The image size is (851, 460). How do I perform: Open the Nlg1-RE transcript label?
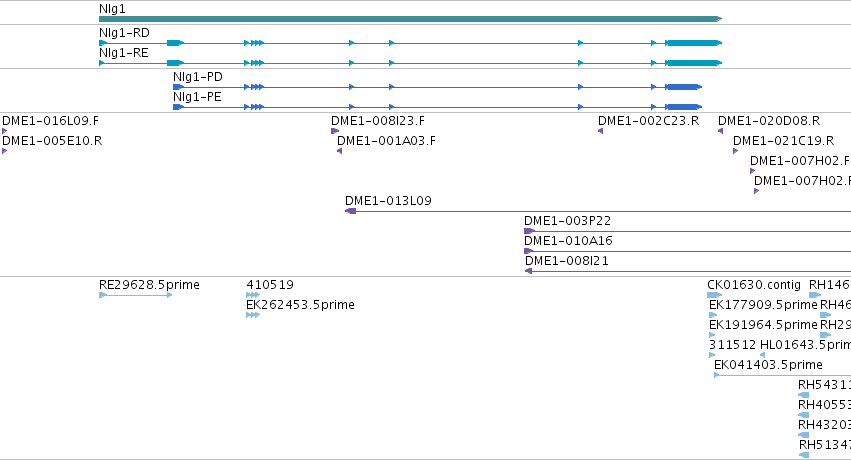(123, 53)
